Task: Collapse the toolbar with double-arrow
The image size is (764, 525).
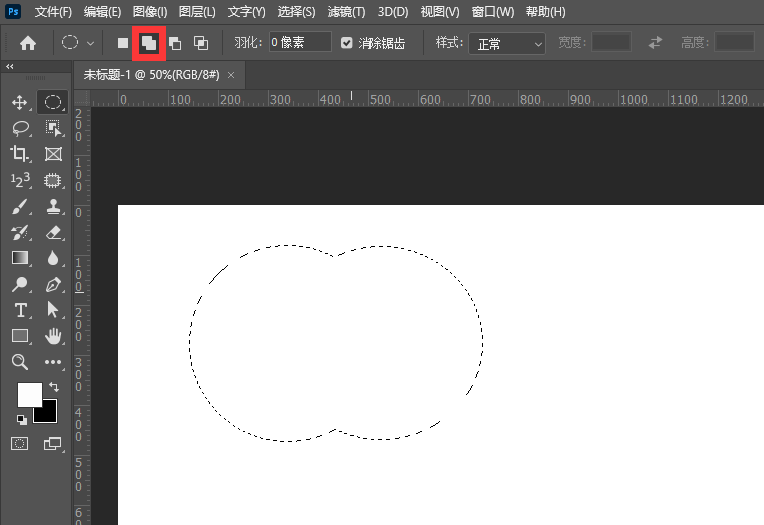Action: click(10, 67)
